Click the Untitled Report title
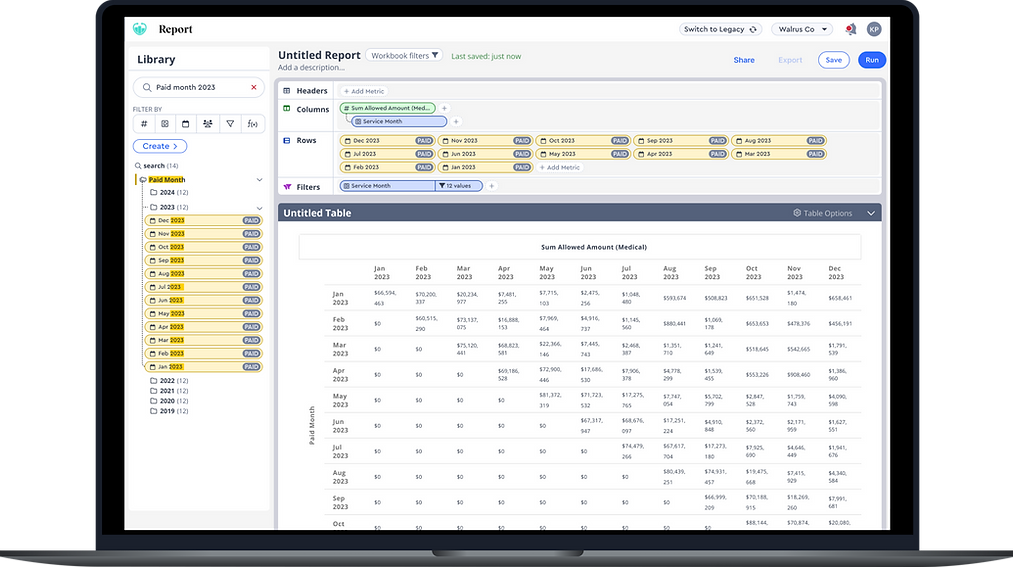 (319, 55)
